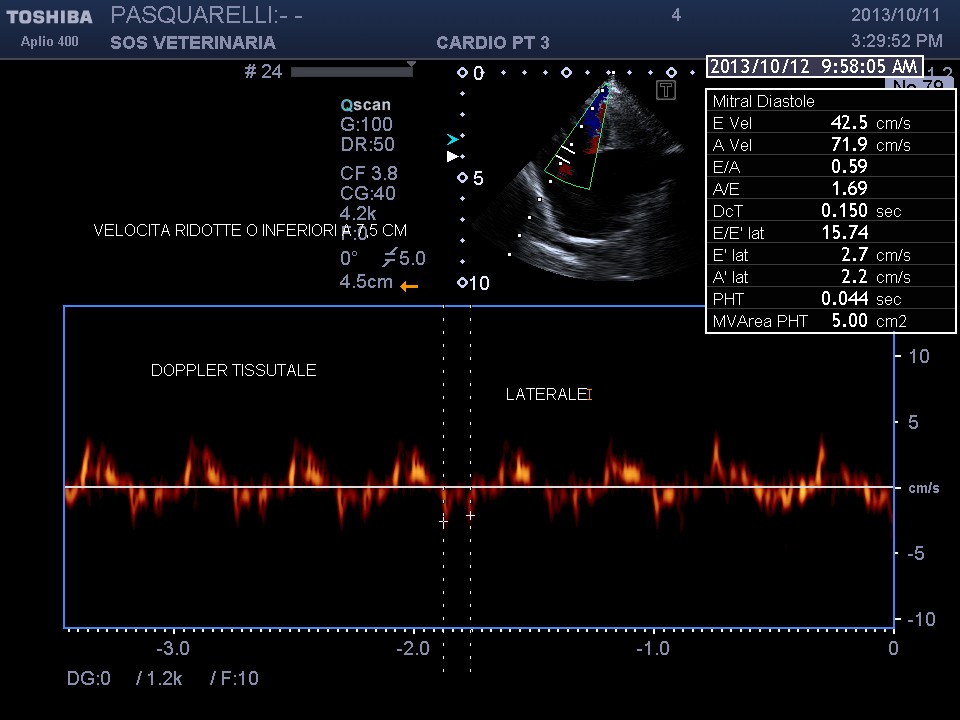Screen dimensions: 960x720
Task: Click the left measurement caliper cross
Action: click(443, 522)
